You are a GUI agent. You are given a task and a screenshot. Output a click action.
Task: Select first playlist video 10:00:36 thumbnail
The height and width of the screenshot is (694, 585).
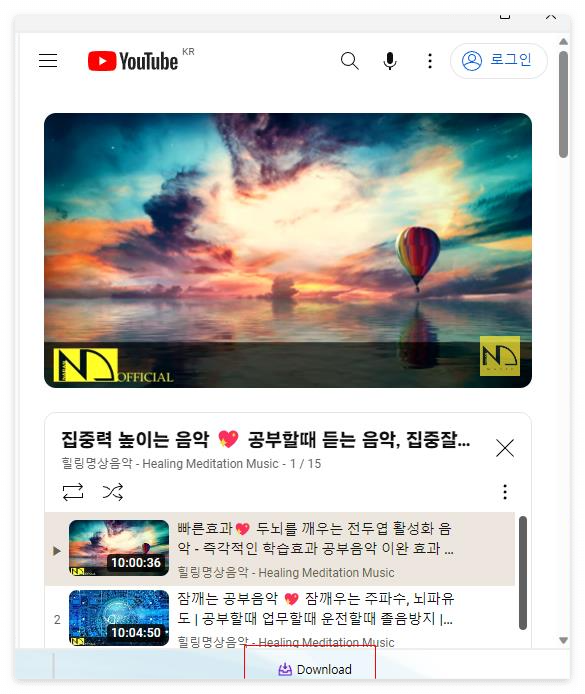(119, 548)
